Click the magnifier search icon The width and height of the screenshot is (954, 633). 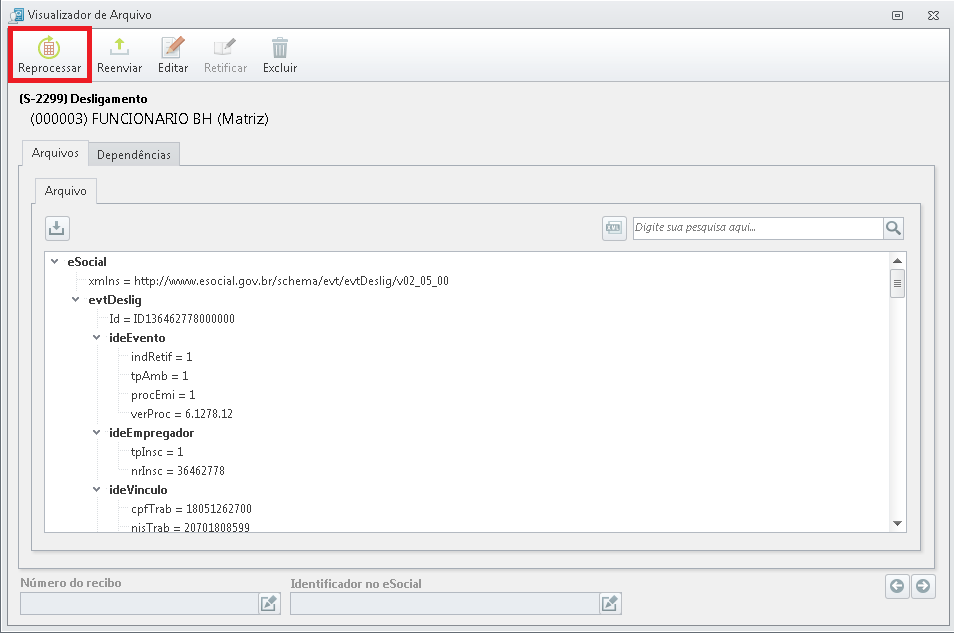pyautogui.click(x=893, y=228)
